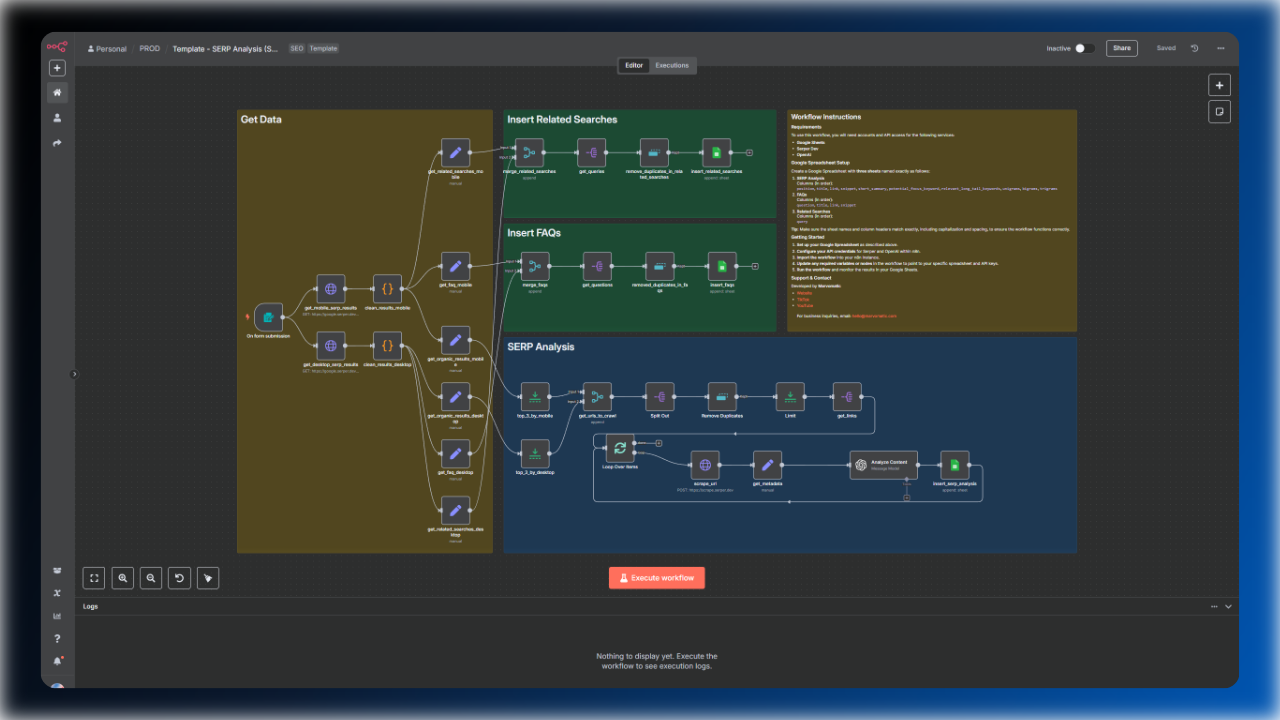
Task: Switch to the Executions tab
Action: point(672,66)
